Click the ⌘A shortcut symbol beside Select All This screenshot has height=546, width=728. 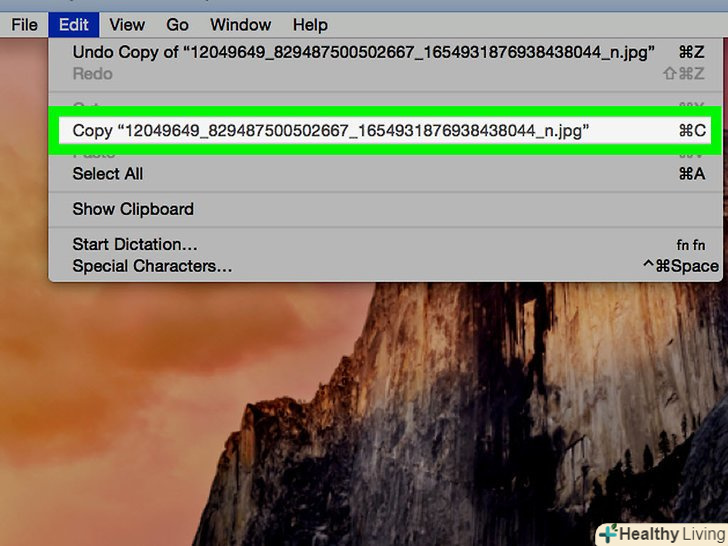tap(692, 174)
